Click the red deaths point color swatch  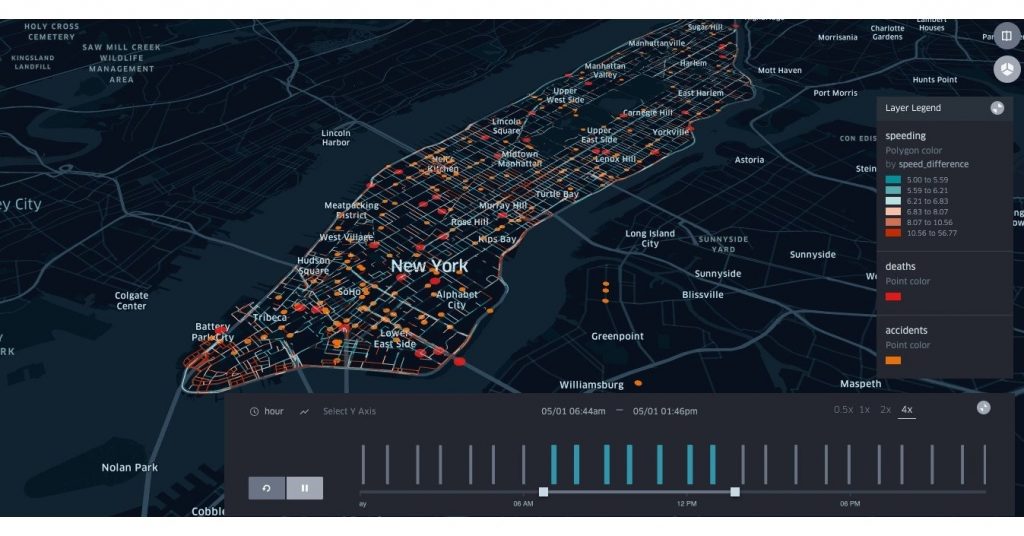[893, 296]
